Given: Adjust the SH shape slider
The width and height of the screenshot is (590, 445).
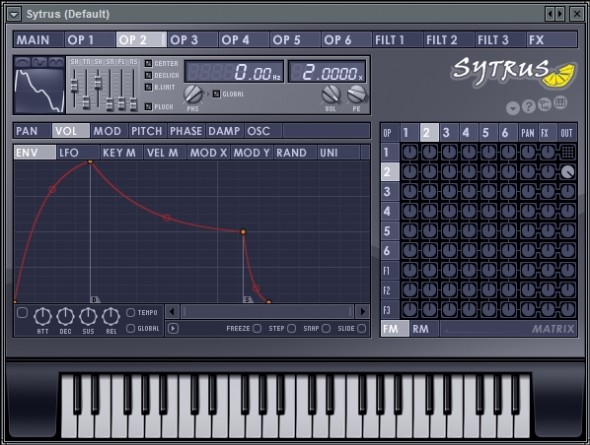Looking at the screenshot, I should (x=75, y=85).
